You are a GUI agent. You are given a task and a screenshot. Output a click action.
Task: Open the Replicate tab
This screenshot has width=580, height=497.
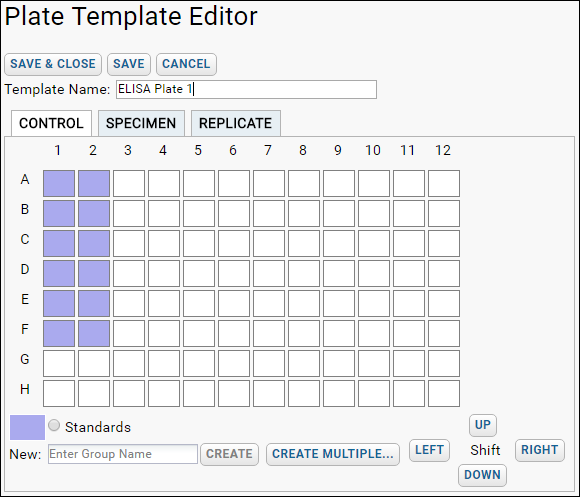[x=236, y=123]
